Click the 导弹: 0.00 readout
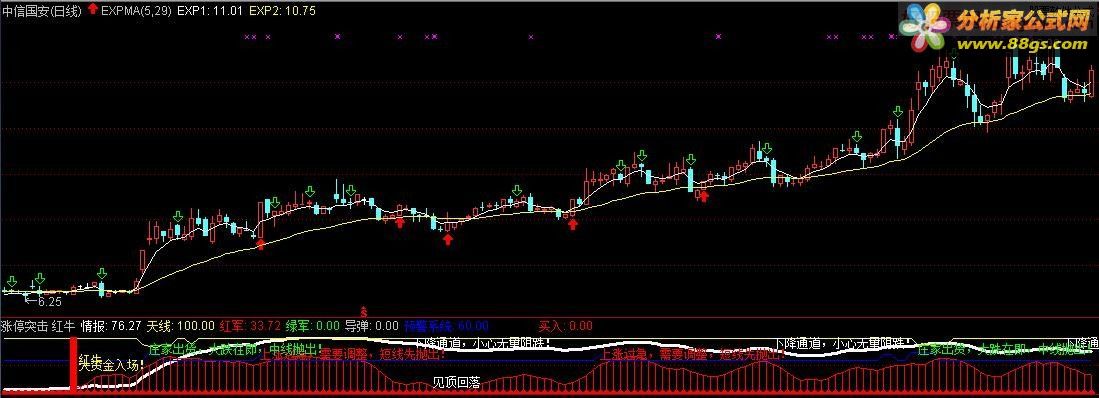This screenshot has width=1099, height=398. [371, 326]
